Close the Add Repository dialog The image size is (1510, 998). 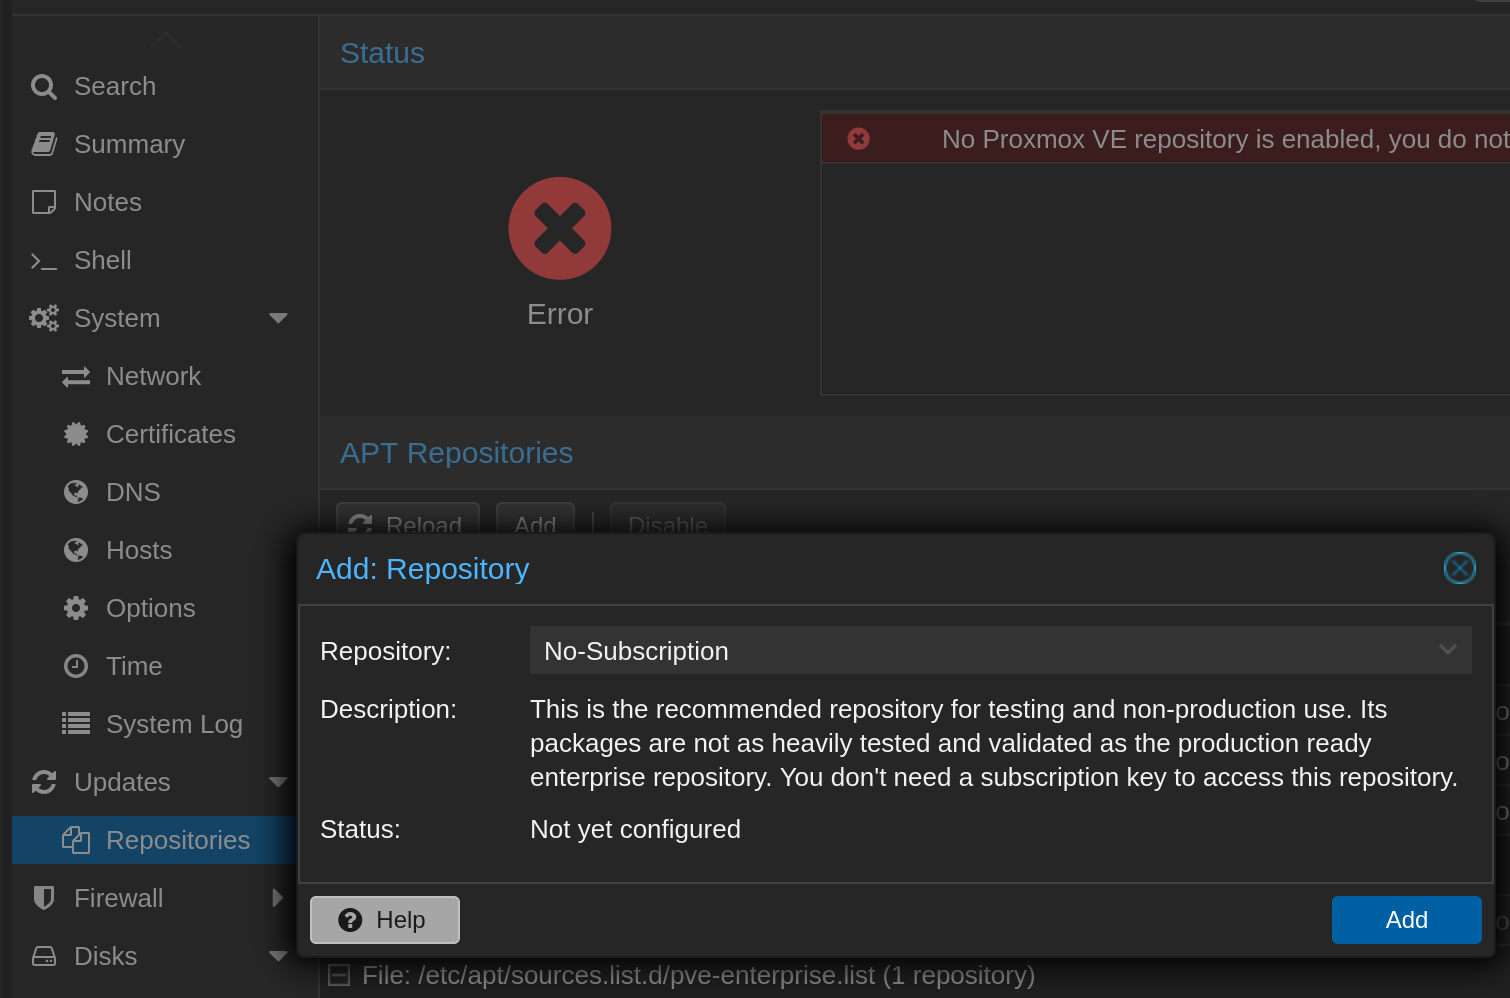(1460, 568)
